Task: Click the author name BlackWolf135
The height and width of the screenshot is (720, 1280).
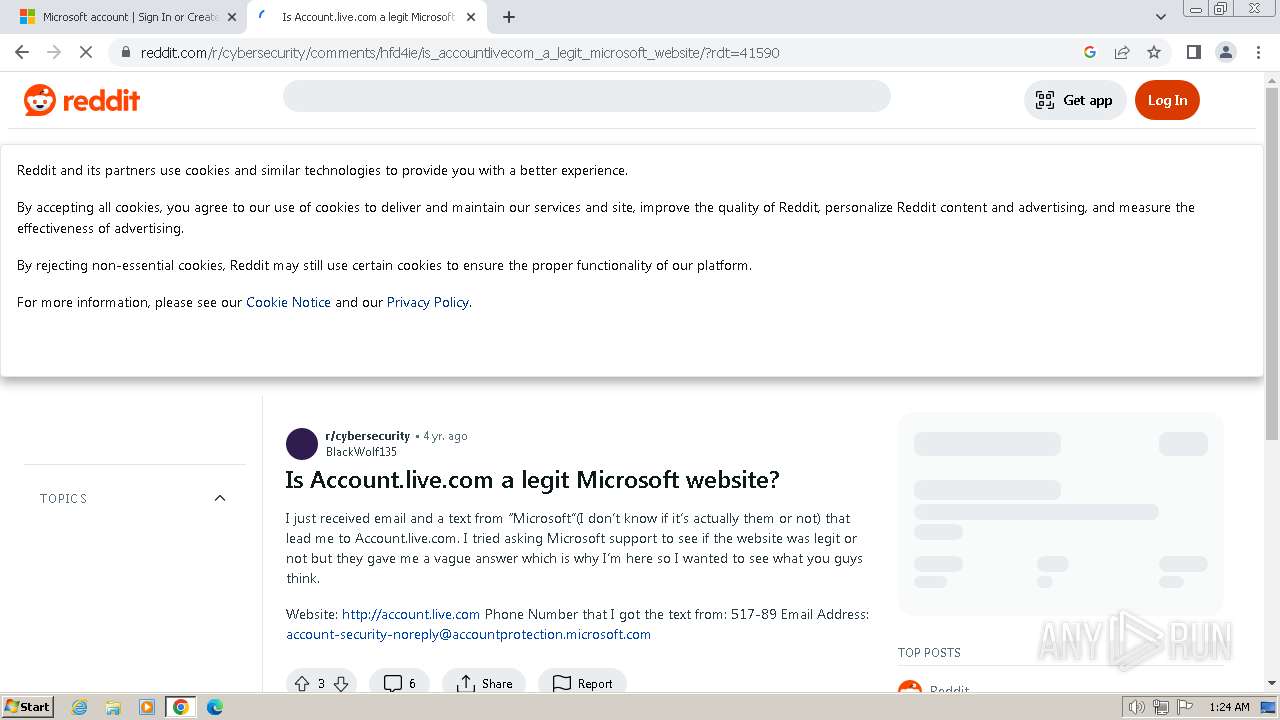Action: 361,452
